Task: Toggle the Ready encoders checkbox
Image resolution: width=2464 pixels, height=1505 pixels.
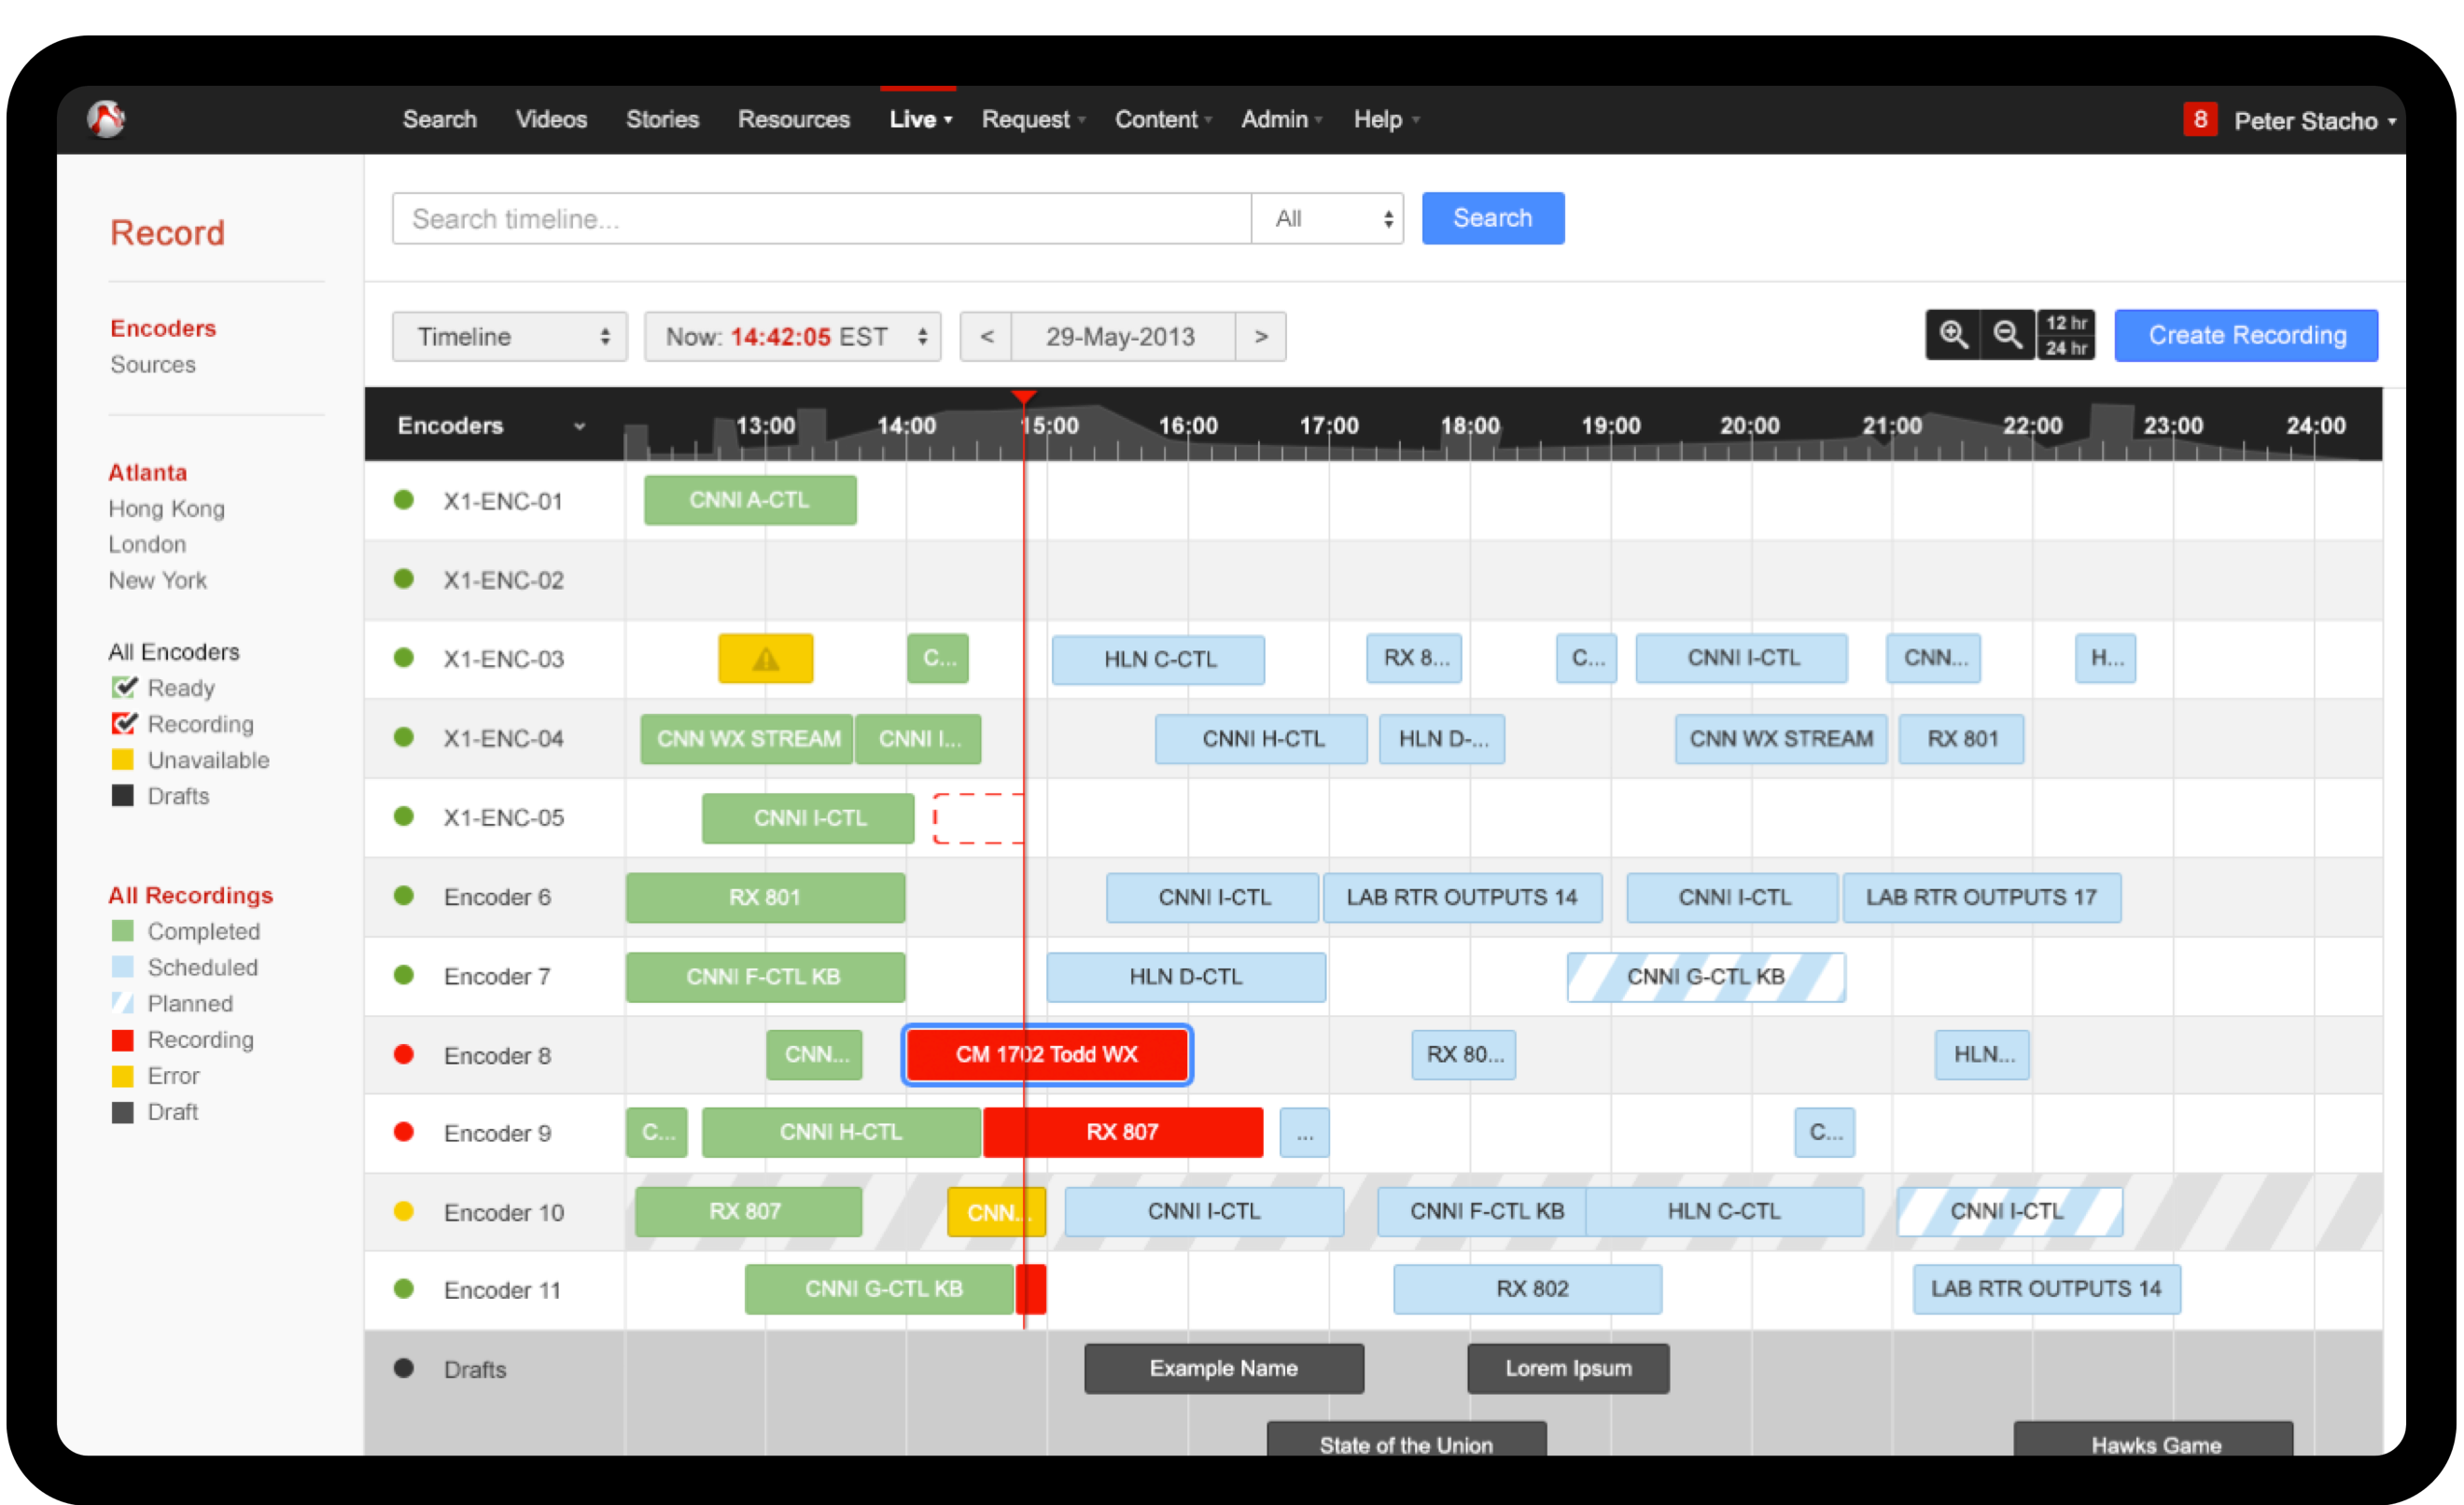Action: [x=123, y=687]
